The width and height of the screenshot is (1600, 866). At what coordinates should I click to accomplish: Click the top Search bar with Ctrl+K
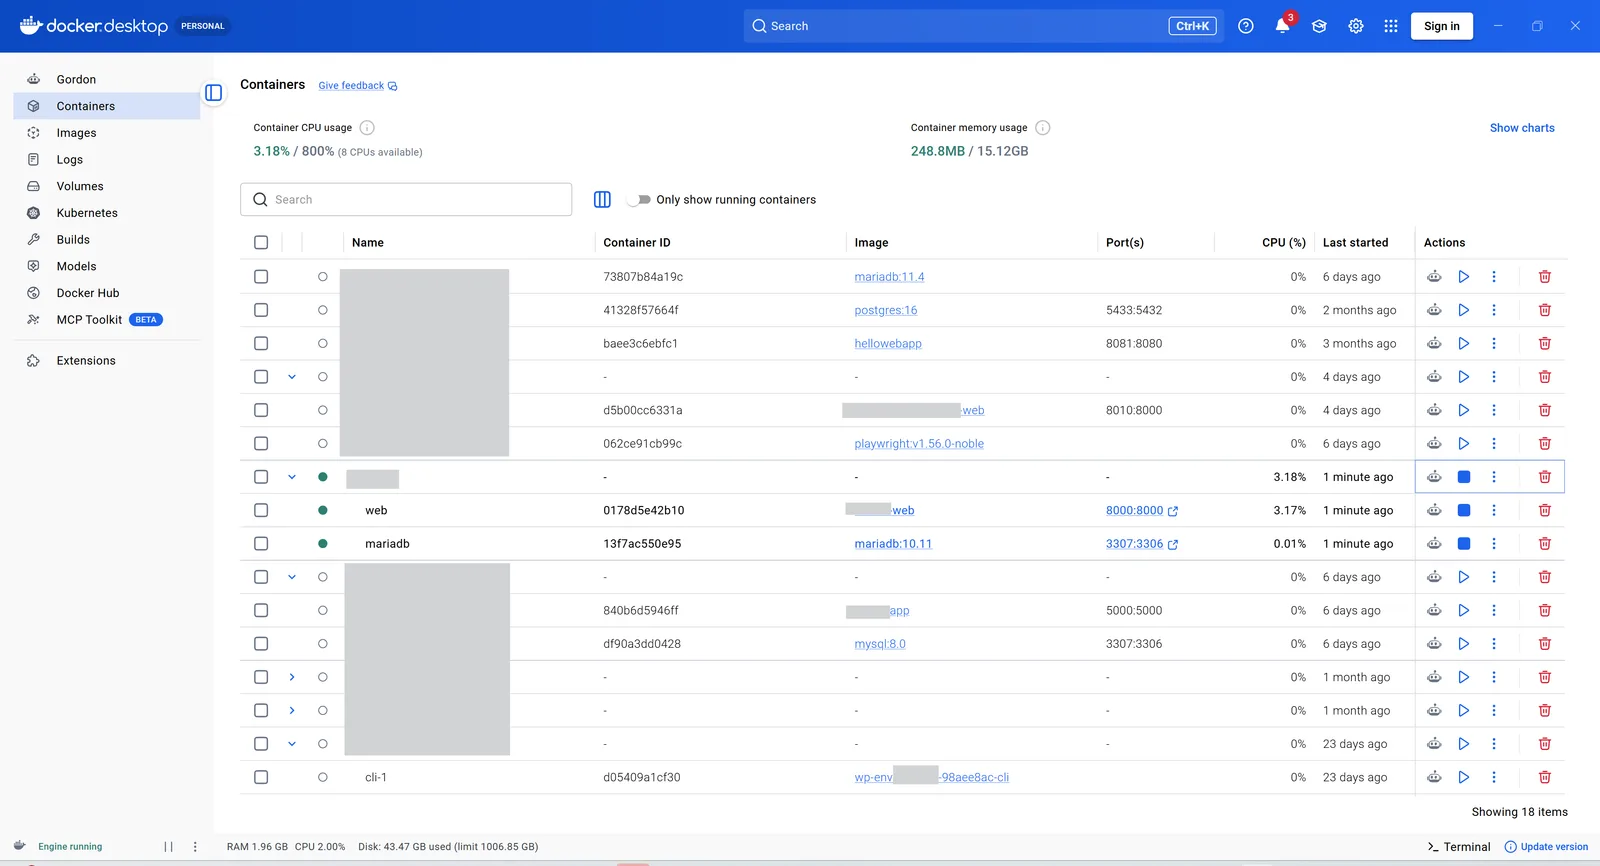(985, 26)
